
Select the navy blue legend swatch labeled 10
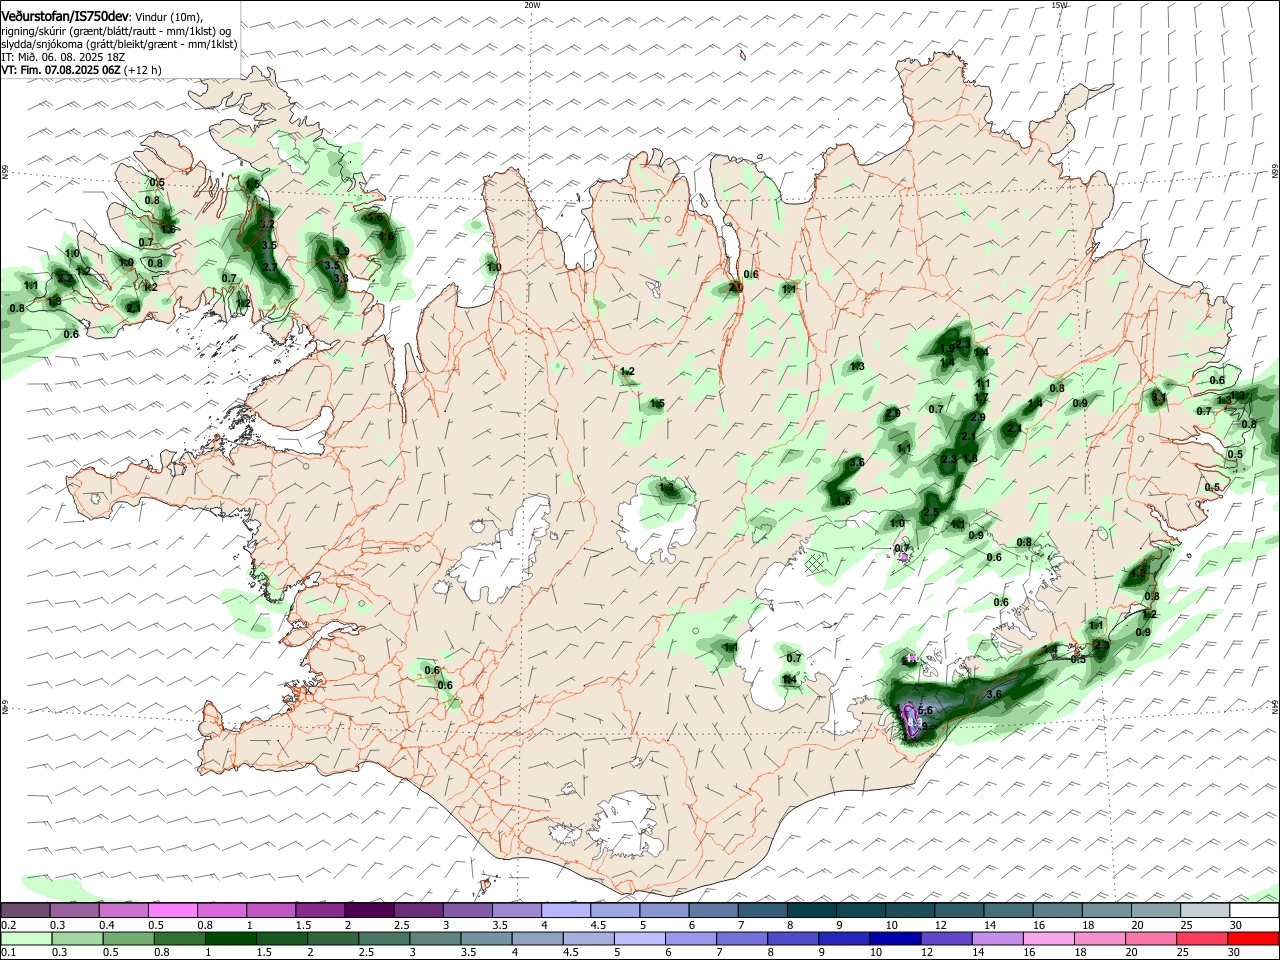893,938
